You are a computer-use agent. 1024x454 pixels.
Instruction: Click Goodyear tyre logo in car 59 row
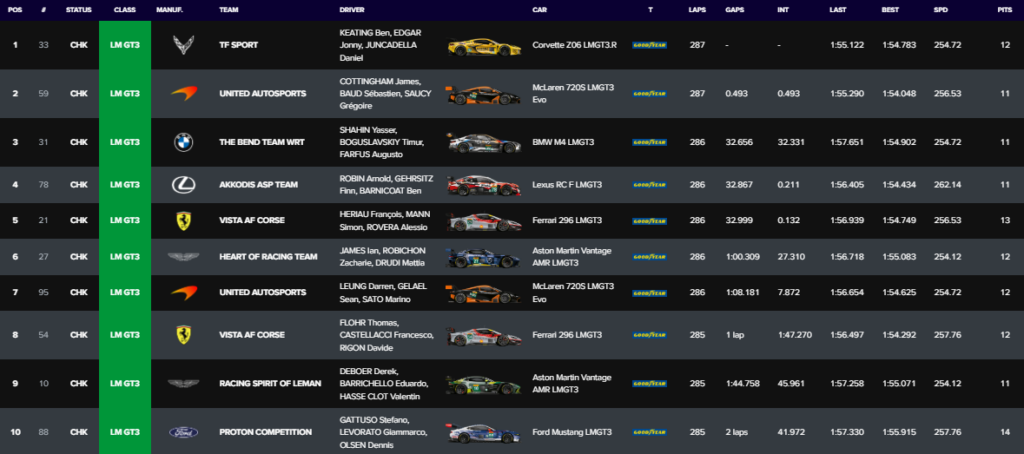649,93
